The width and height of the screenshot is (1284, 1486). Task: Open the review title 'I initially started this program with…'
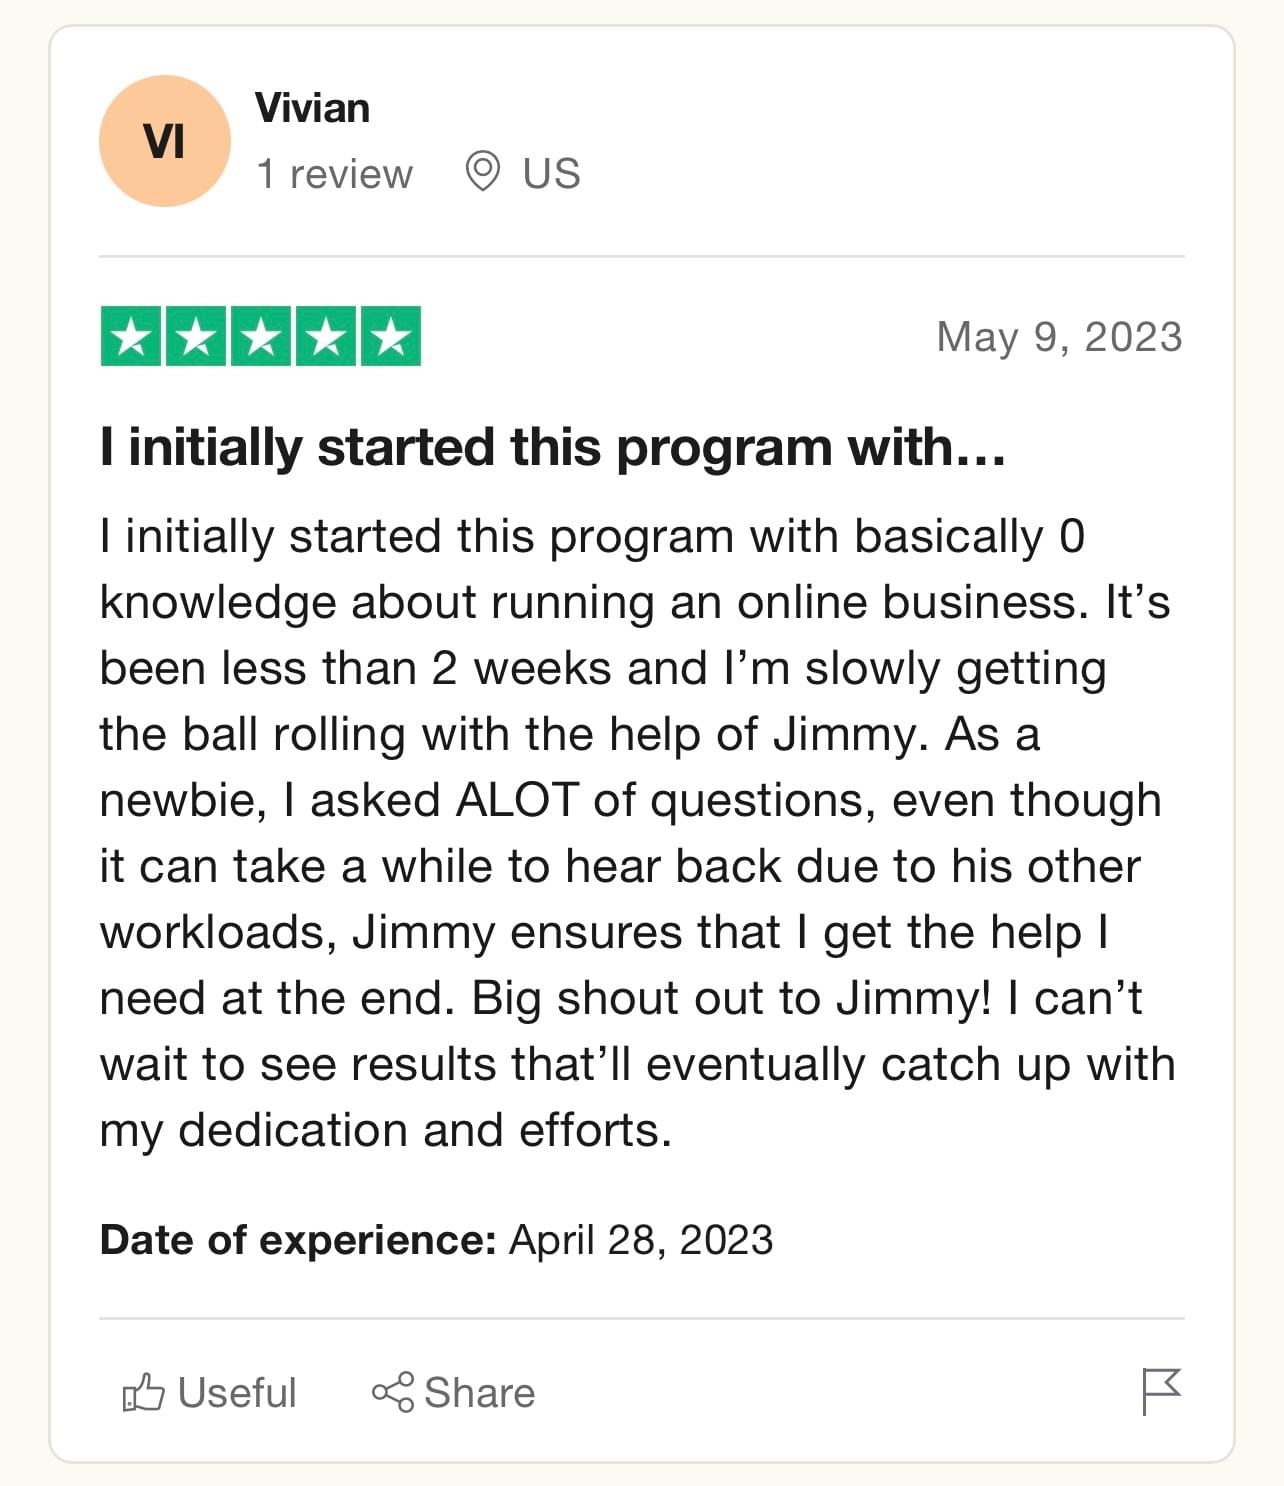[553, 447]
